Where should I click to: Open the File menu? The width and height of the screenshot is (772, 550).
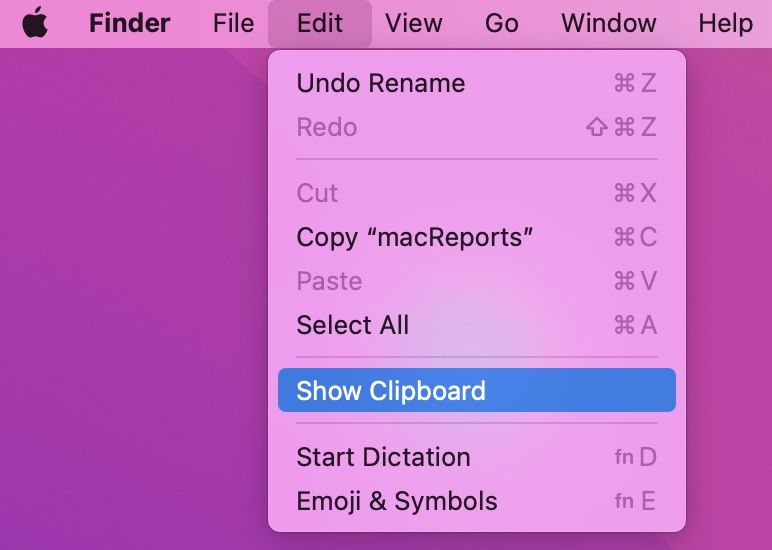233,23
